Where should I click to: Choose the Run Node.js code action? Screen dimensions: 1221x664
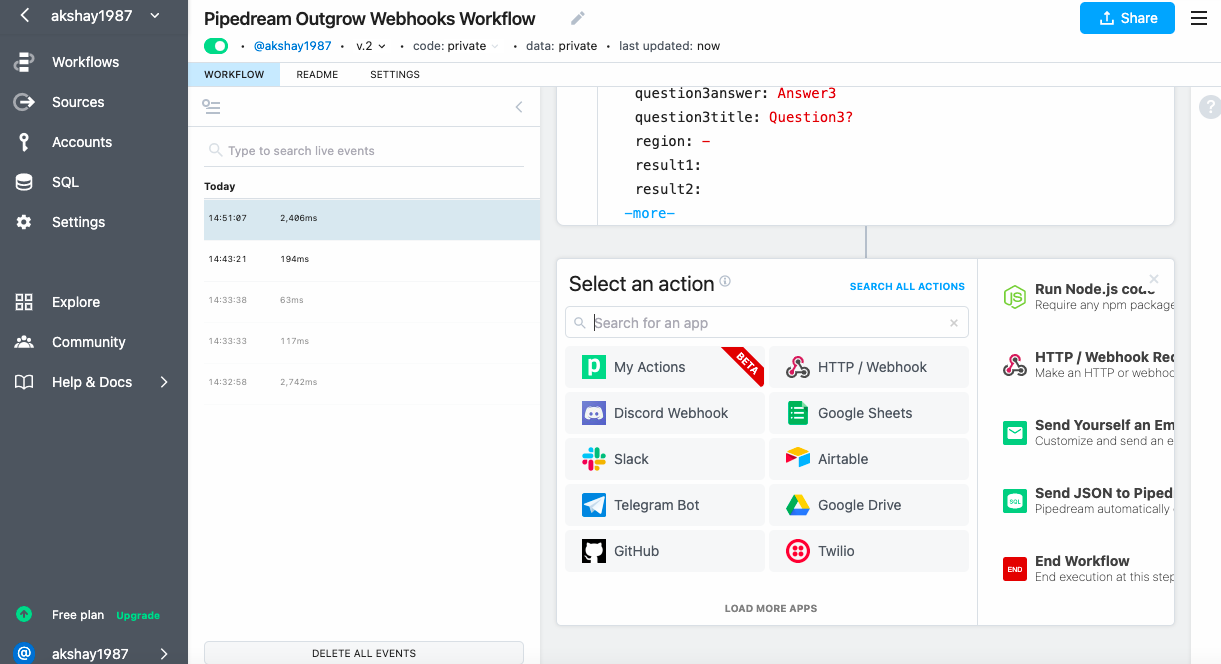pos(1088,297)
